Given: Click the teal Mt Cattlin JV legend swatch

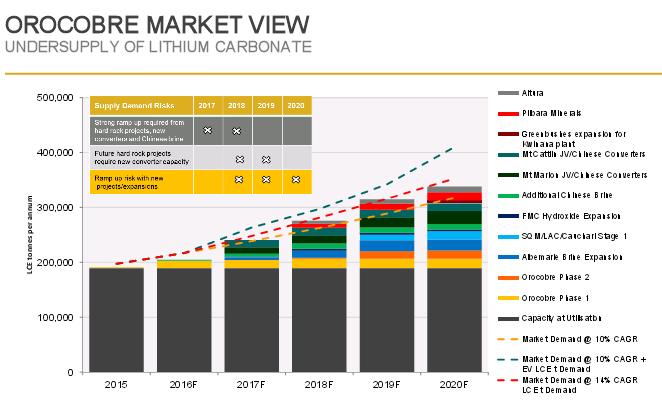Looking at the screenshot, I should pos(508,154).
